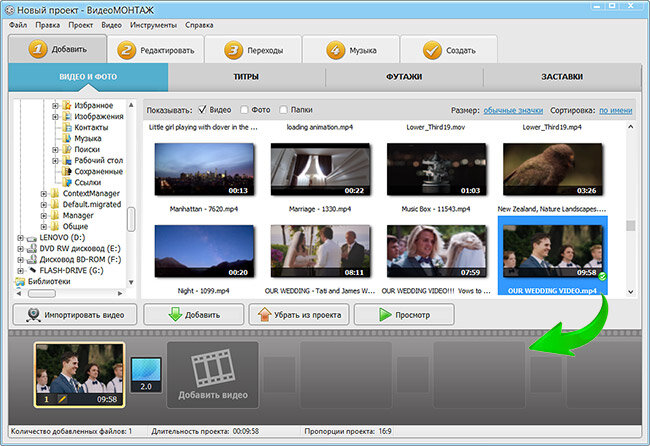This screenshot has width=650, height=446.
Task: Click the orange checkmark Создать step icon
Action: (432, 50)
